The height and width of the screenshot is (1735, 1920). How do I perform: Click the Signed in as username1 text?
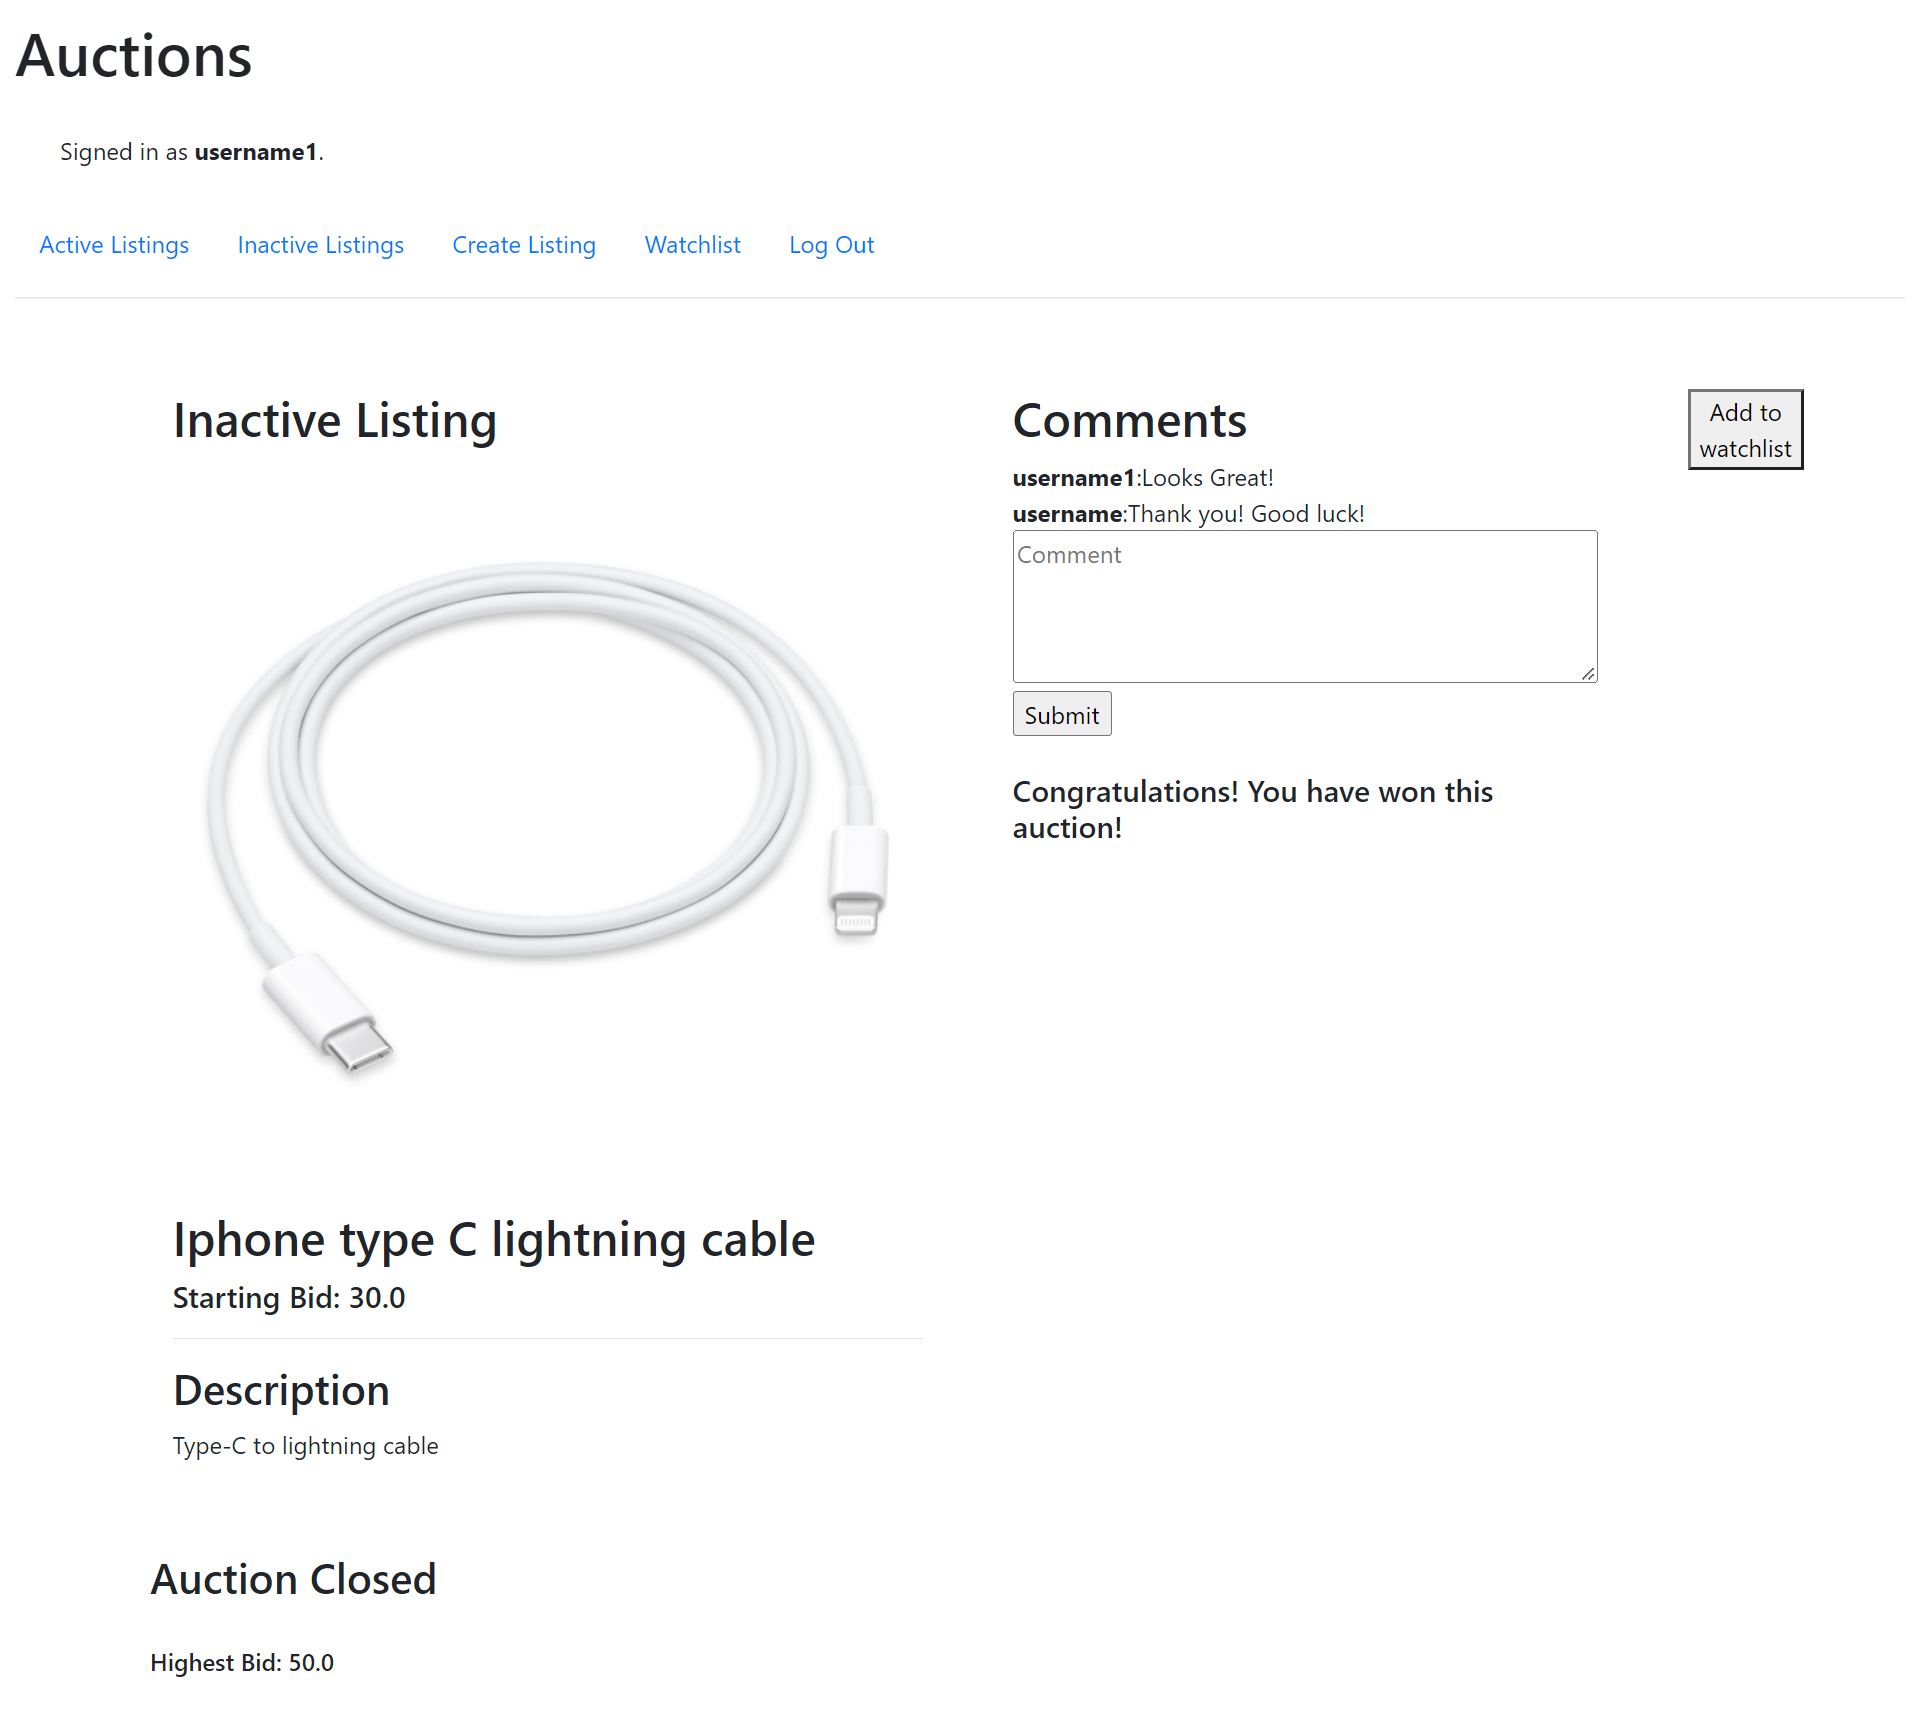[x=191, y=152]
